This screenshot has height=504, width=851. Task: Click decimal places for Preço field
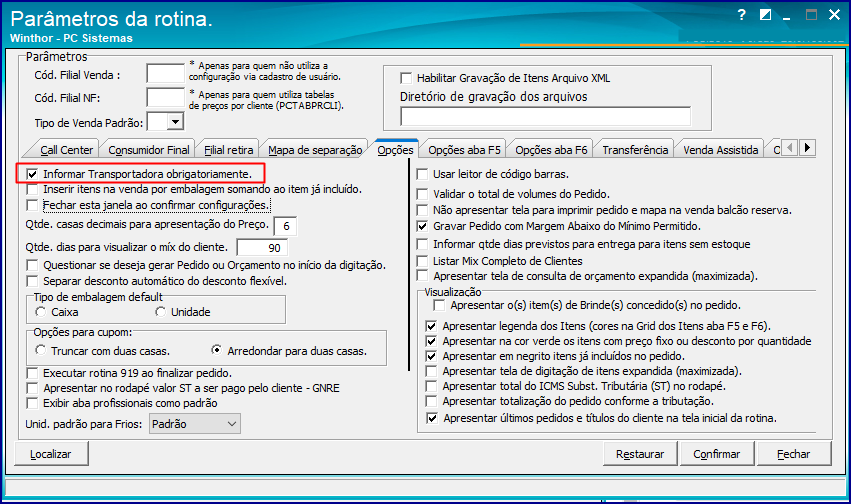pos(285,226)
